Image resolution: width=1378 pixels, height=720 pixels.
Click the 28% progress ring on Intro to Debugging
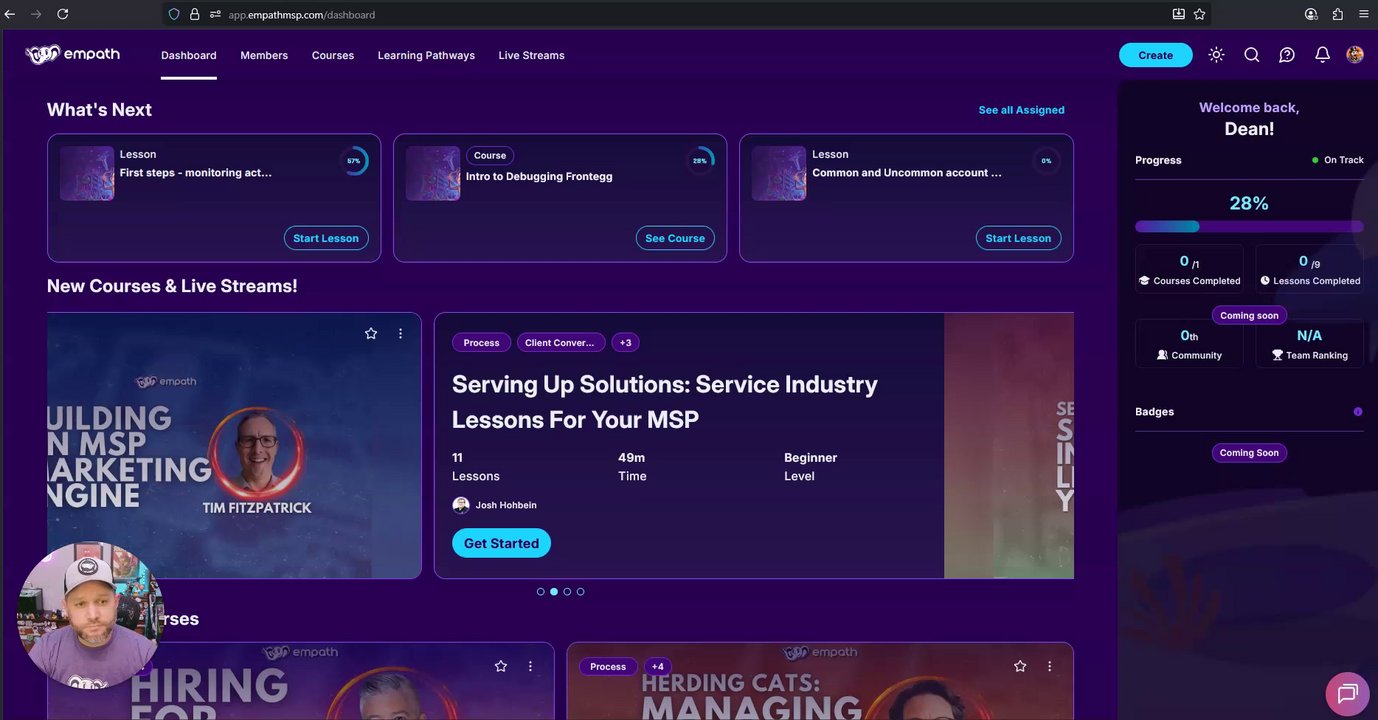[x=700, y=161]
